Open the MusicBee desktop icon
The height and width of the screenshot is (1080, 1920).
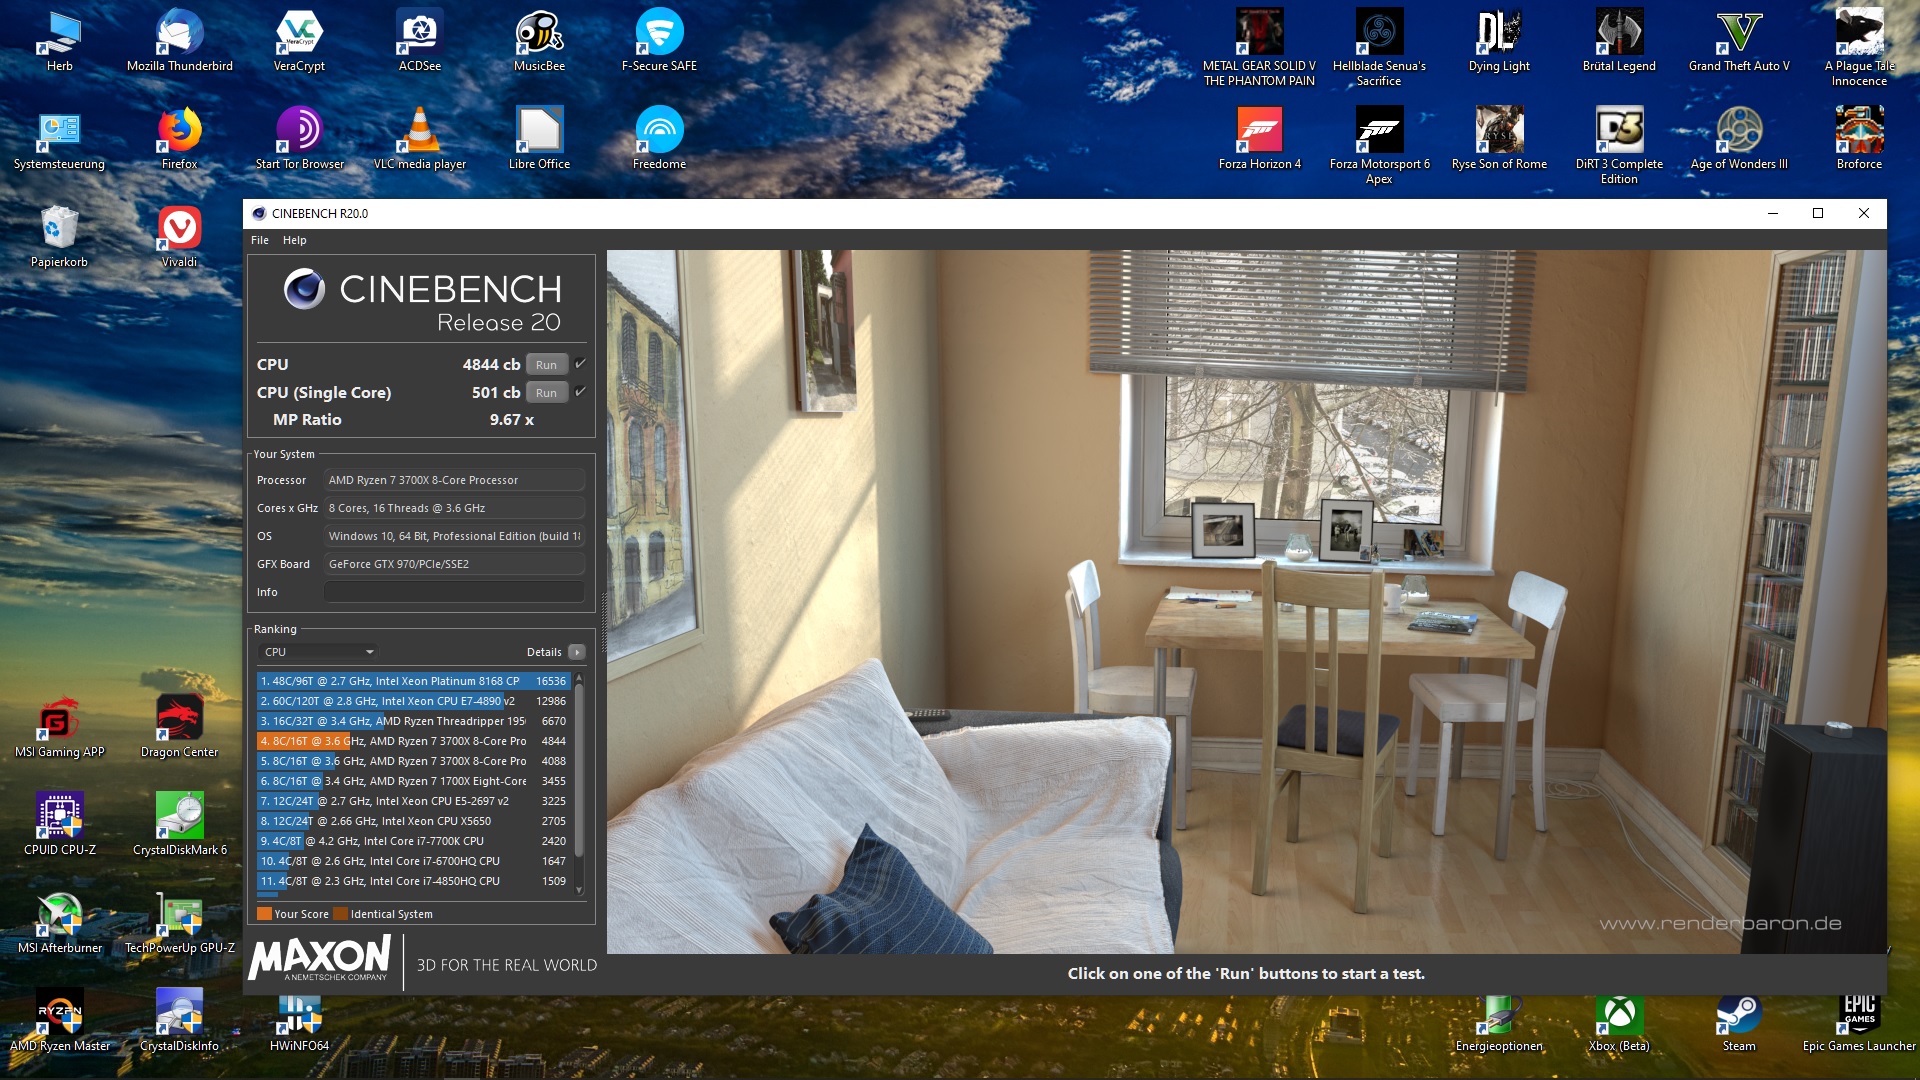(540, 40)
